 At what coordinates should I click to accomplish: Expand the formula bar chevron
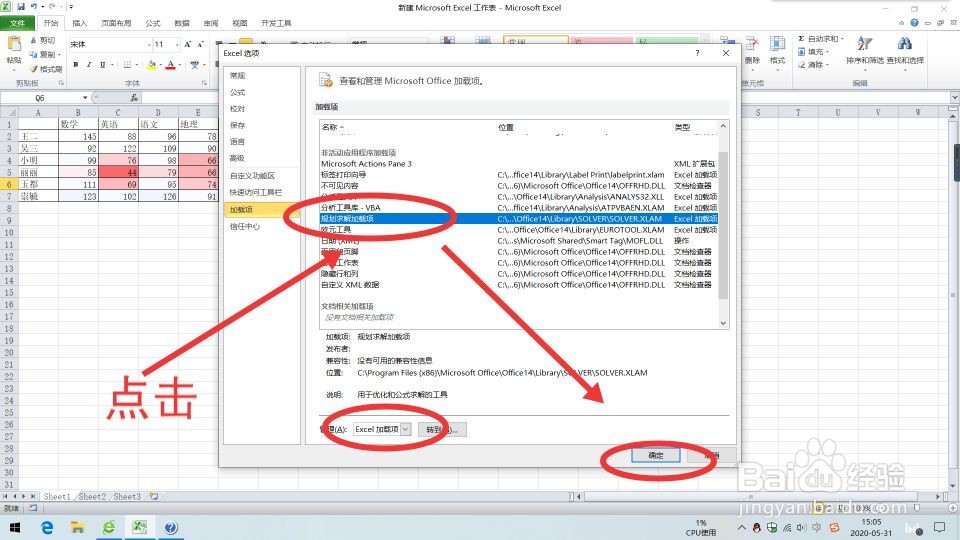pyautogui.click(x=954, y=97)
